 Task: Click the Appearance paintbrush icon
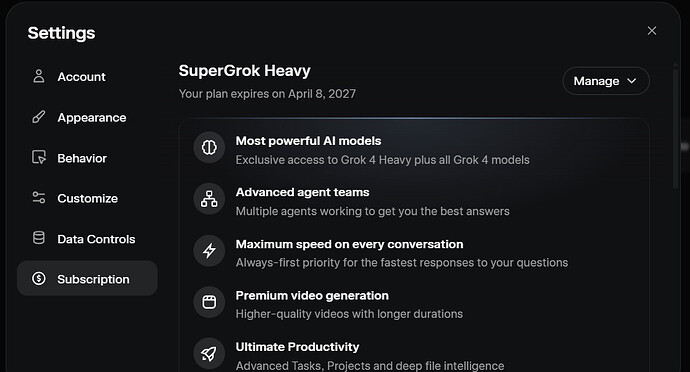coord(39,117)
